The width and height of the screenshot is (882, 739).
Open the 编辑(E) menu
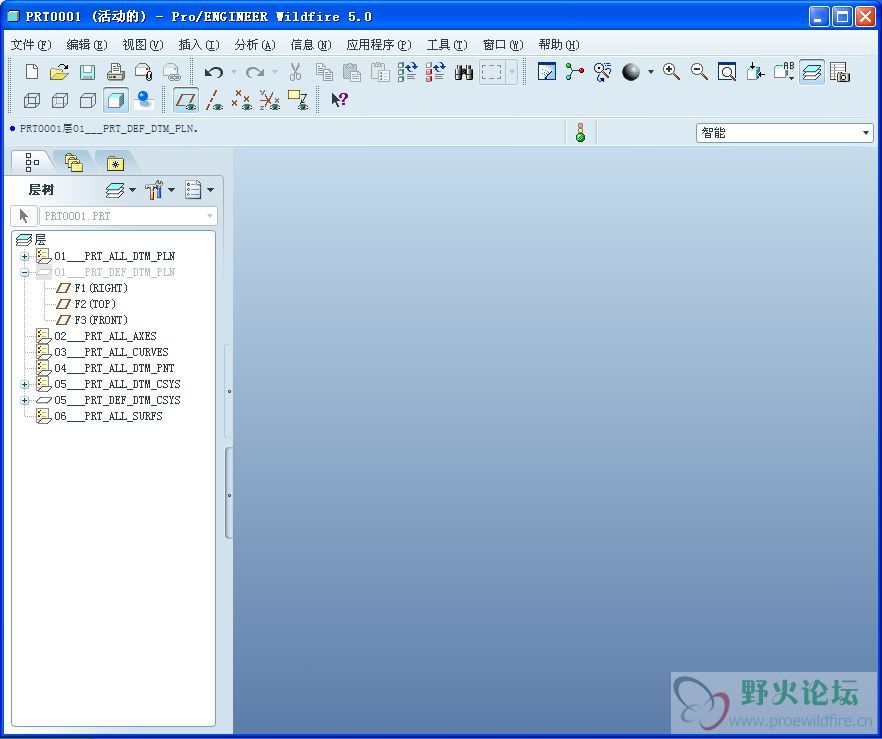pyautogui.click(x=87, y=44)
